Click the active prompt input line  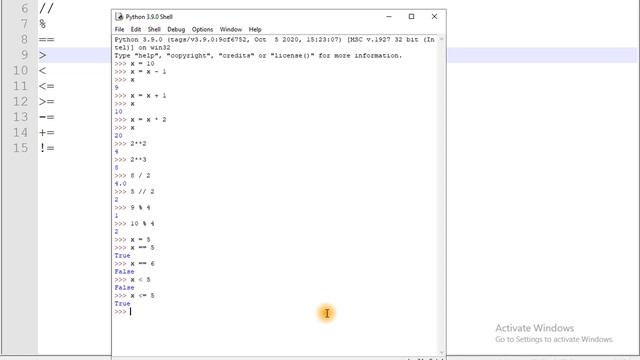[x=276, y=311]
